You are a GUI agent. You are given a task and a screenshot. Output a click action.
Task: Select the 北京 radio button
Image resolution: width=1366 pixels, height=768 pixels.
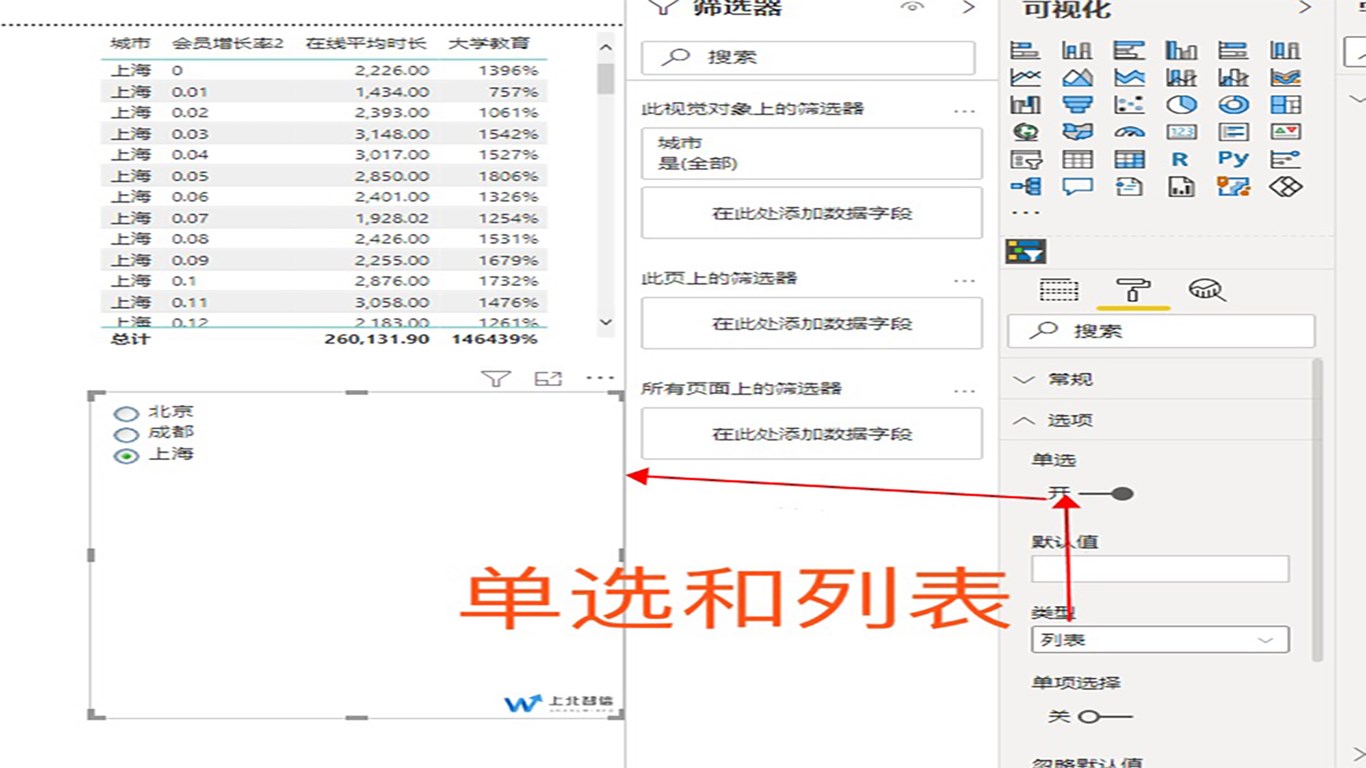pyautogui.click(x=126, y=413)
